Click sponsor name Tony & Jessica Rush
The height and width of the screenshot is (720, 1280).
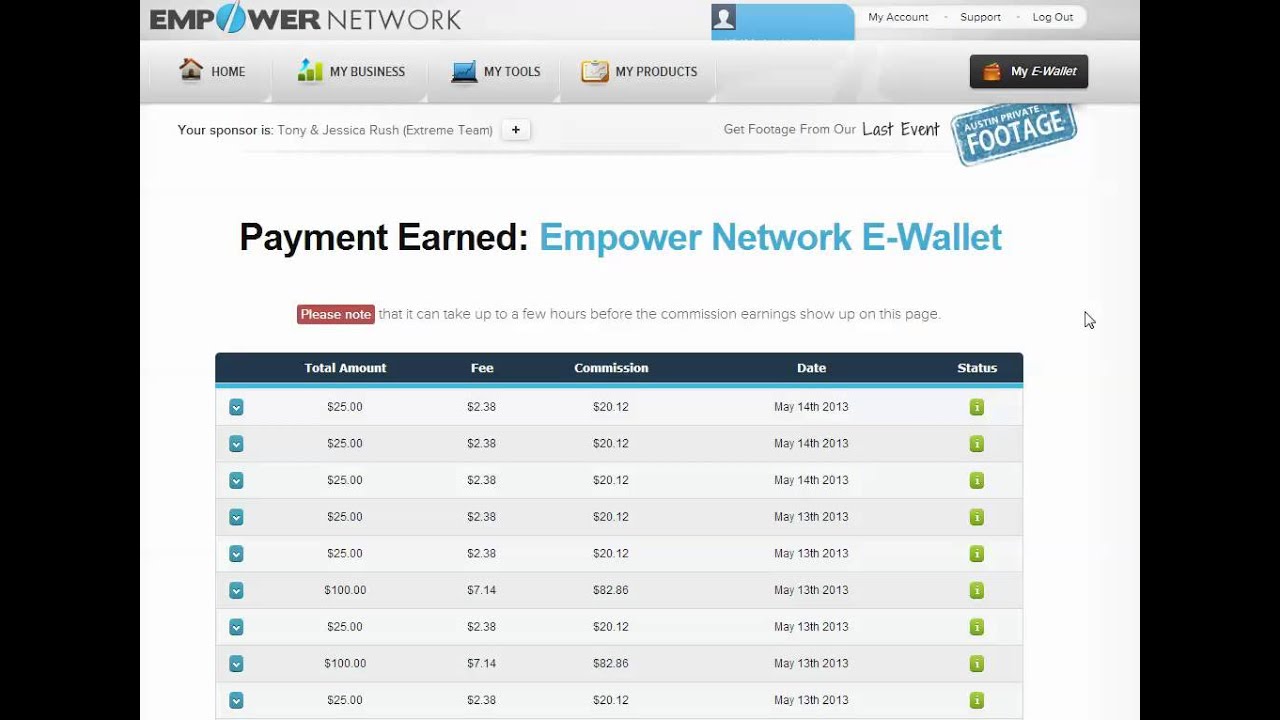pos(385,130)
